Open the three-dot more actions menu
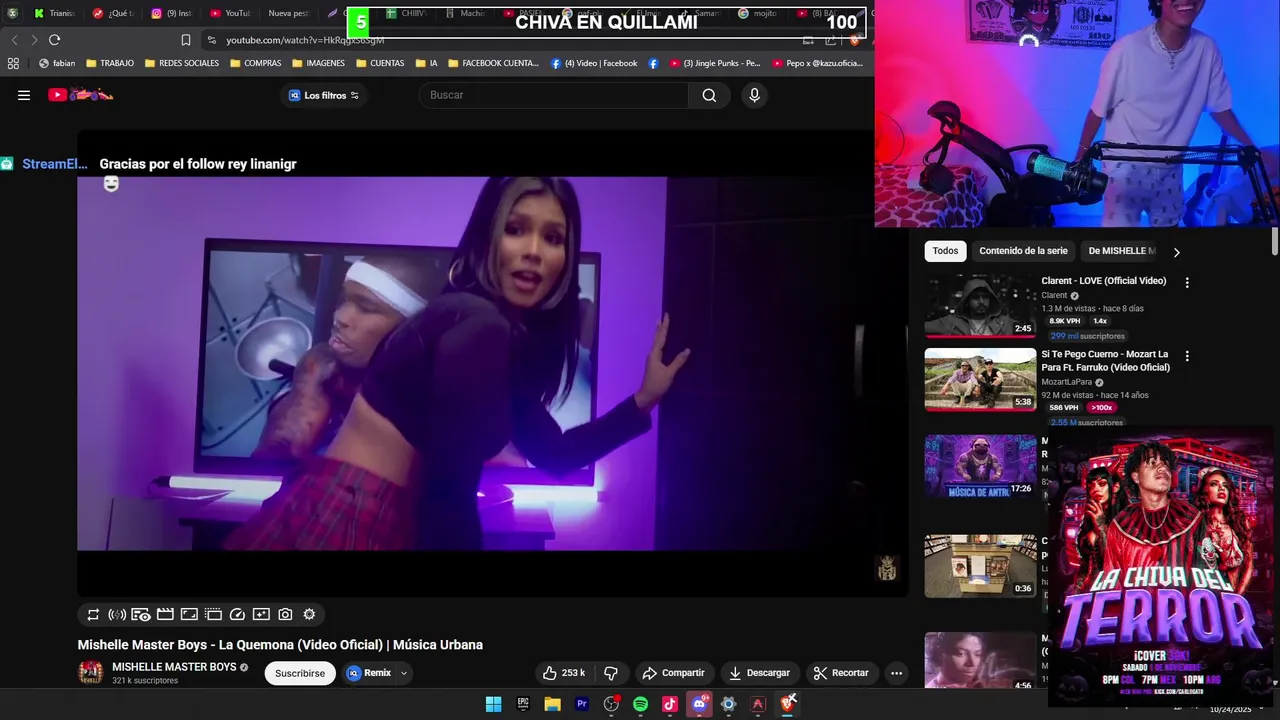The image size is (1280, 720). (x=897, y=673)
